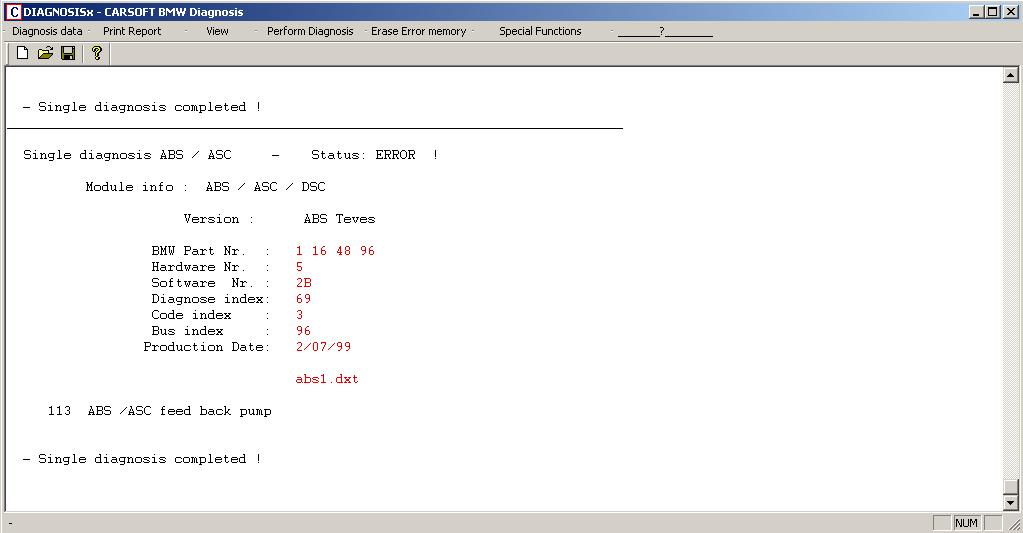Open the Diagnosis data menu
Screen dimensions: 1023x533
[47, 31]
